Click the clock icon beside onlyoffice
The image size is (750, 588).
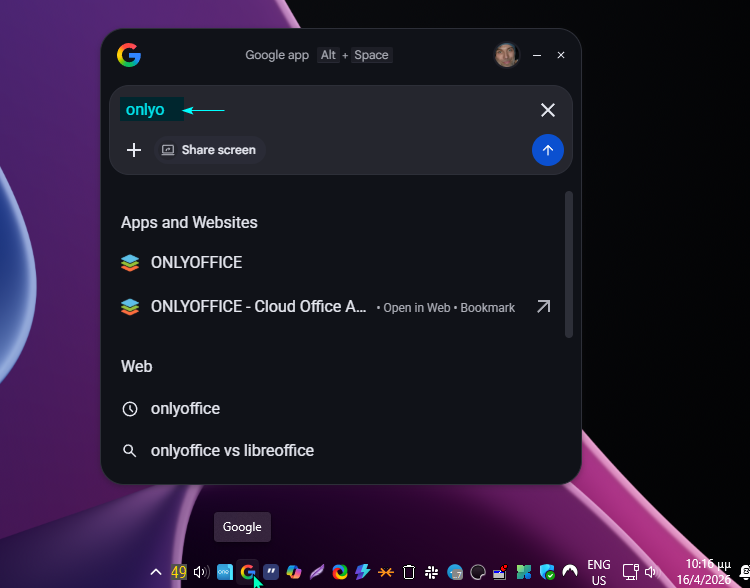coord(130,409)
